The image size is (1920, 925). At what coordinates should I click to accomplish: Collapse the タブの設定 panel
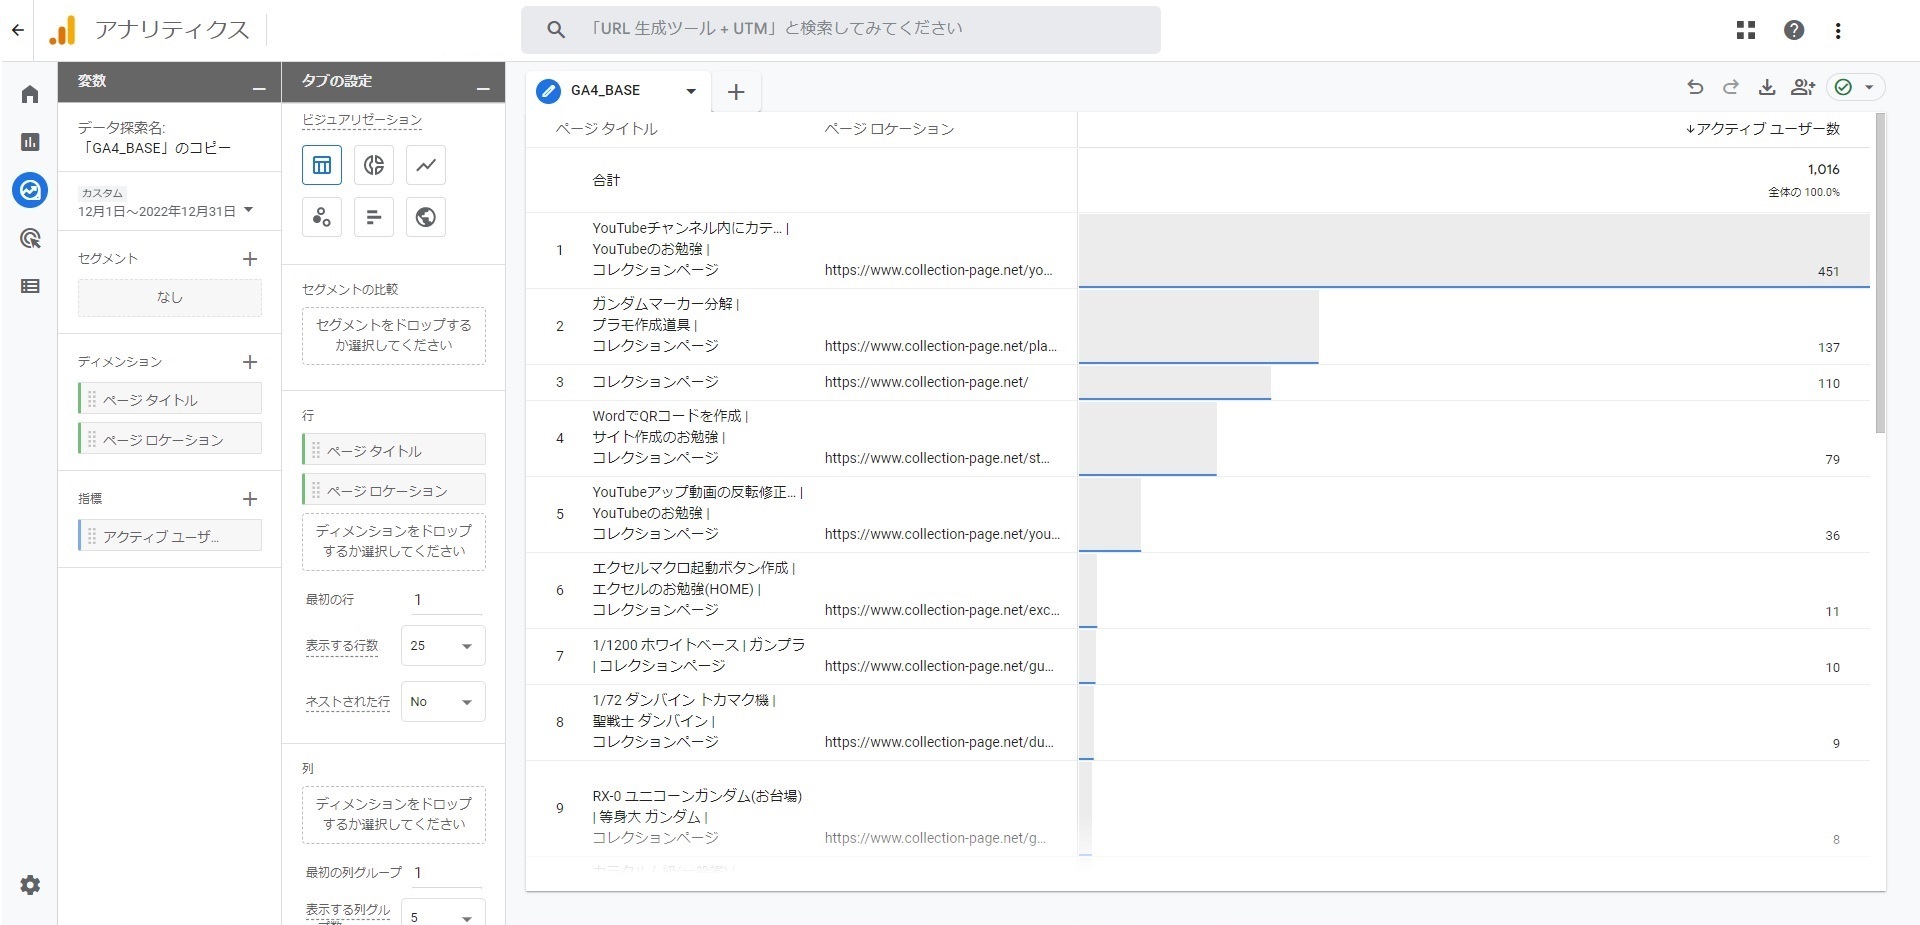(483, 89)
